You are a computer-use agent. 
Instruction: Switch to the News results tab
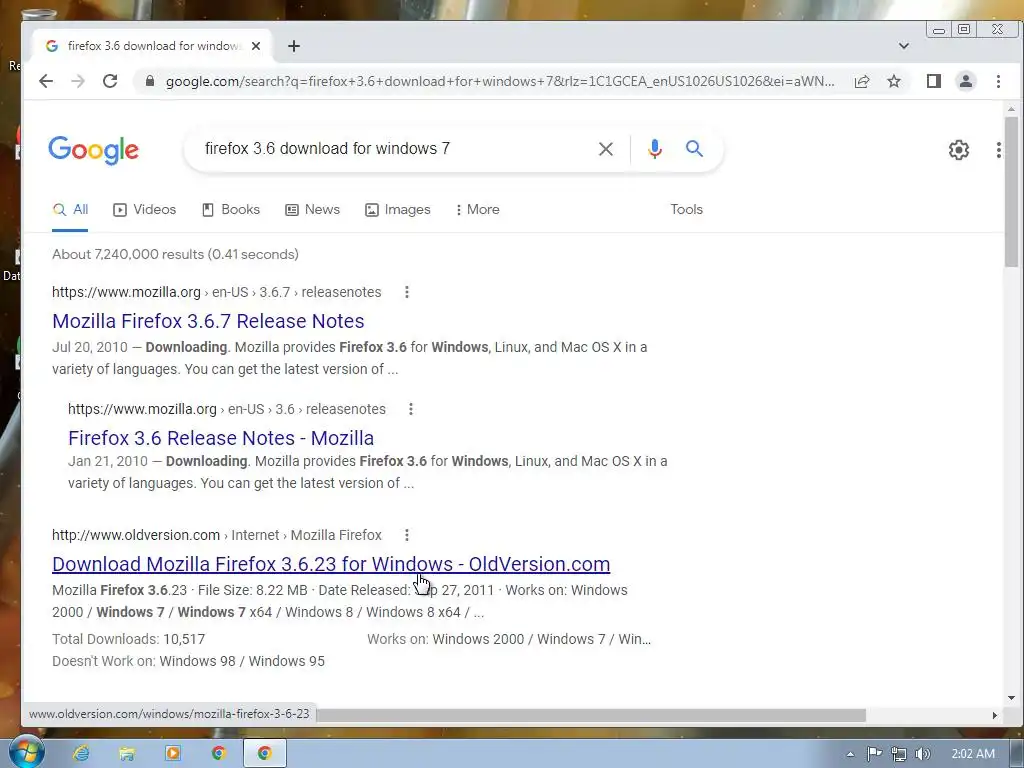tap(312, 210)
